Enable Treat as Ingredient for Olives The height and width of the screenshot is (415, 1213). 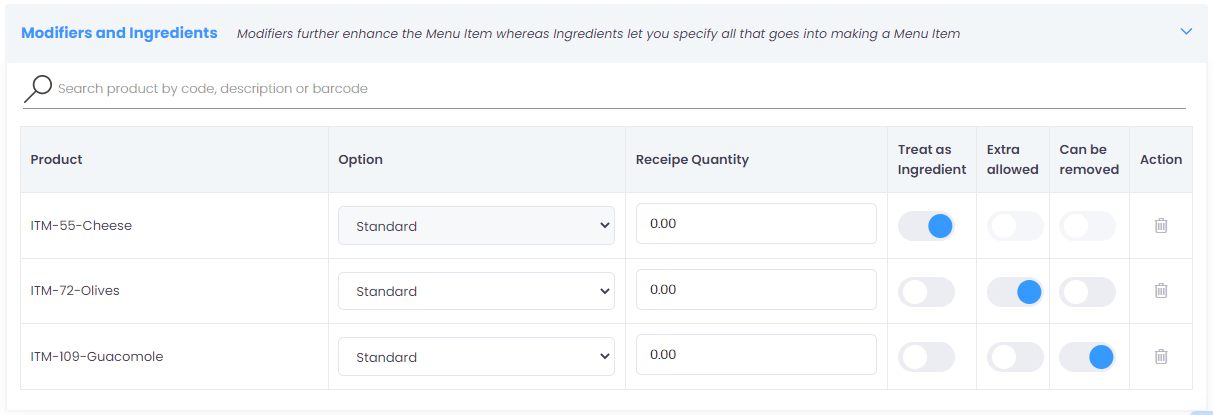(x=926, y=292)
